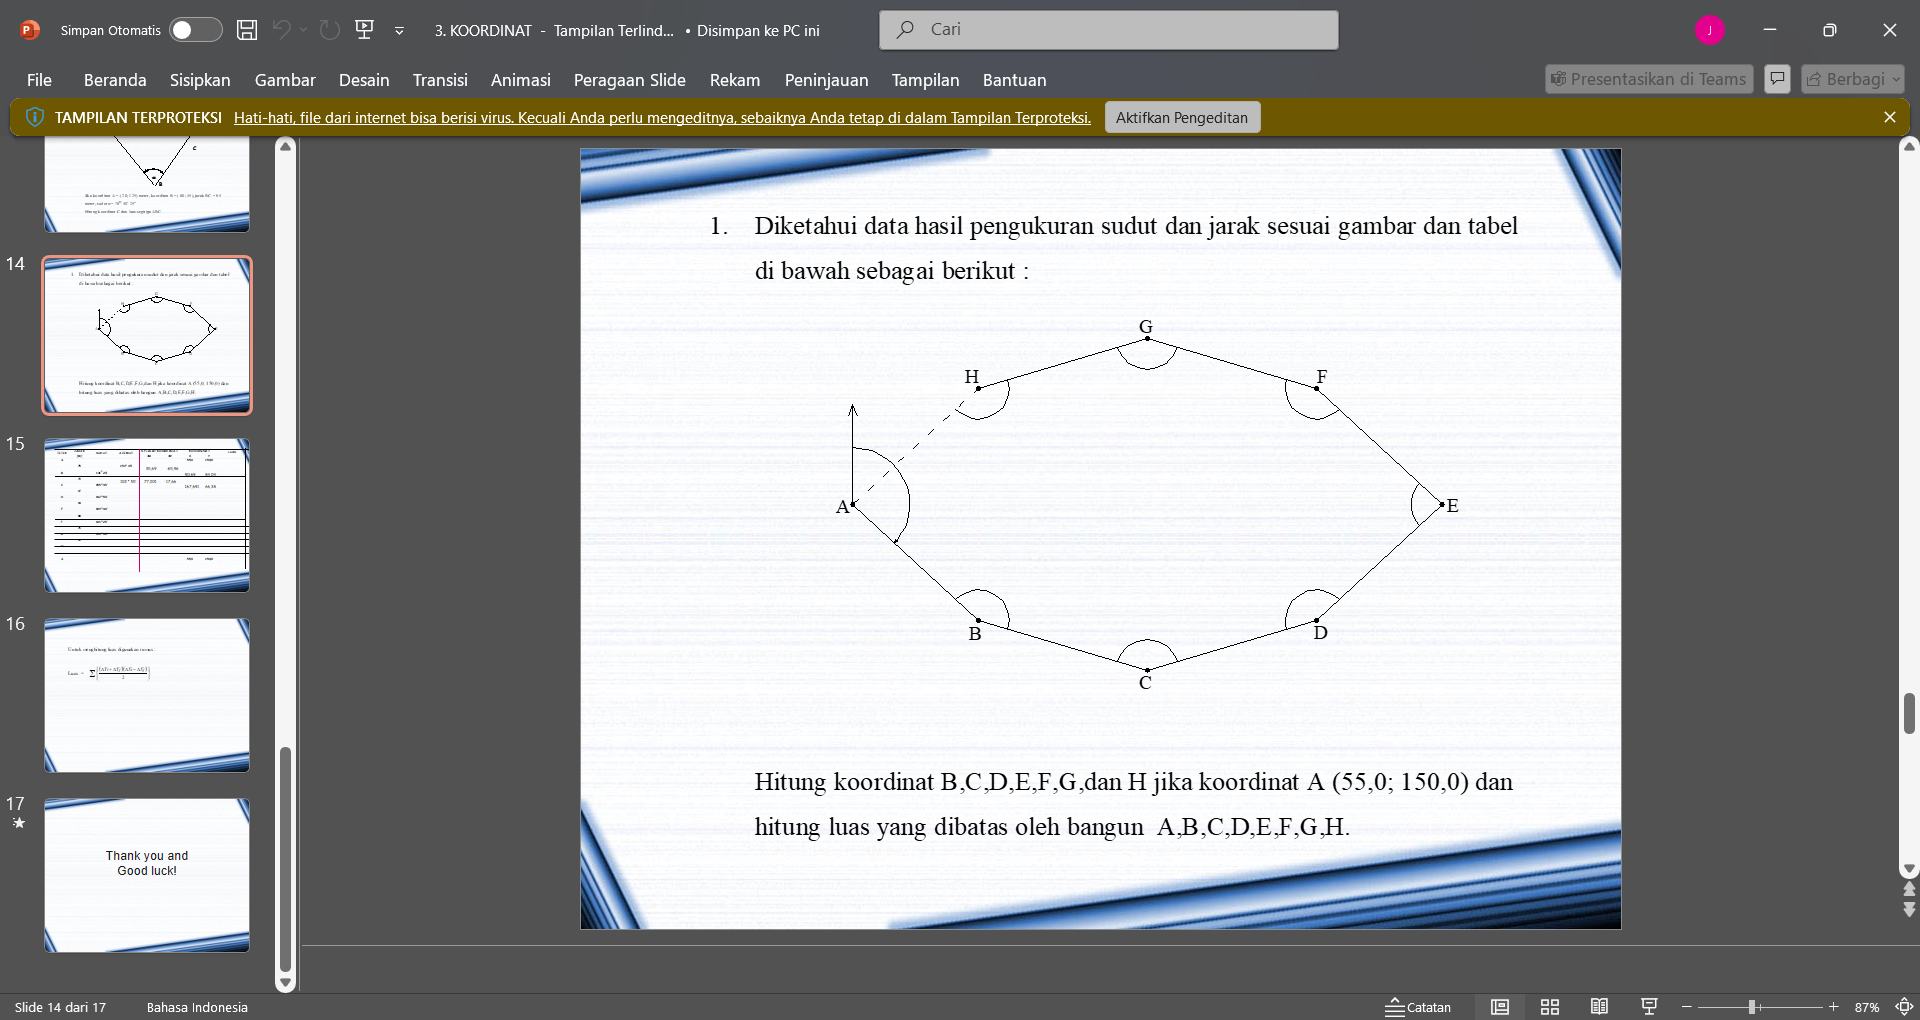The height and width of the screenshot is (1020, 1920).
Task: Open the user account avatar
Action: 1710,30
